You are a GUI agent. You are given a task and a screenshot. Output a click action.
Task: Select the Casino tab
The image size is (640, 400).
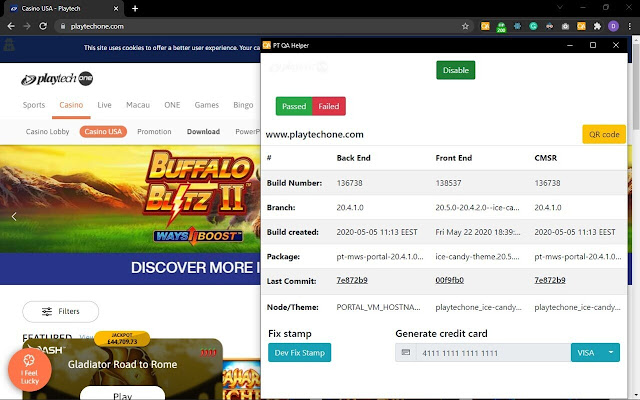71,105
